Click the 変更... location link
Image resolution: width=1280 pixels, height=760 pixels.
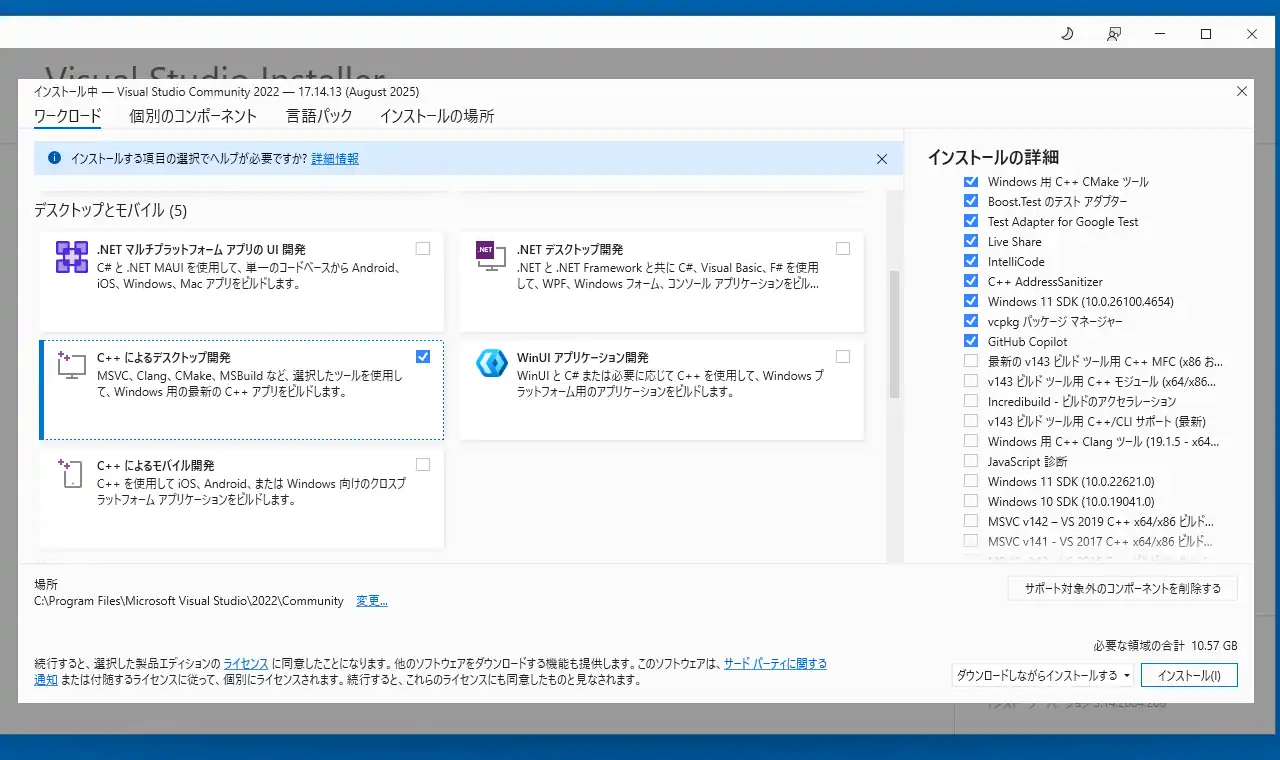(x=372, y=601)
